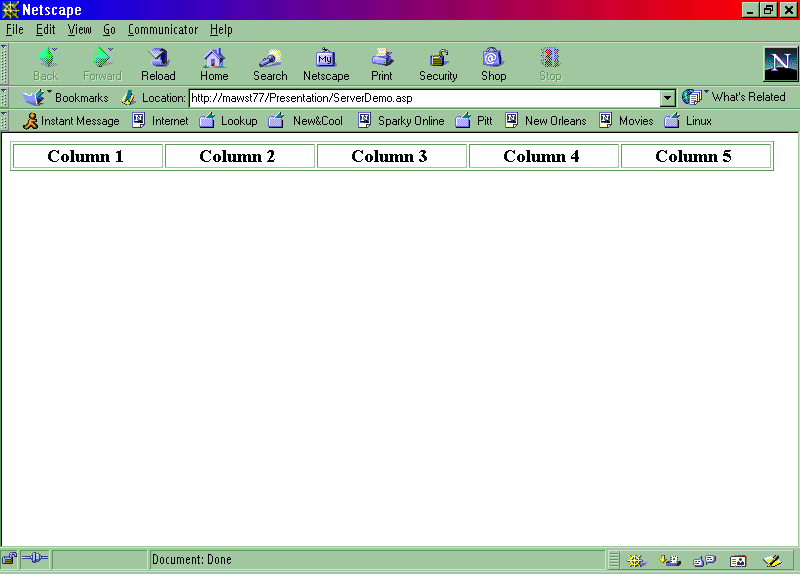The width and height of the screenshot is (800, 574).
Task: Click the security lock icon in status bar
Action: pyautogui.click(x=9, y=560)
